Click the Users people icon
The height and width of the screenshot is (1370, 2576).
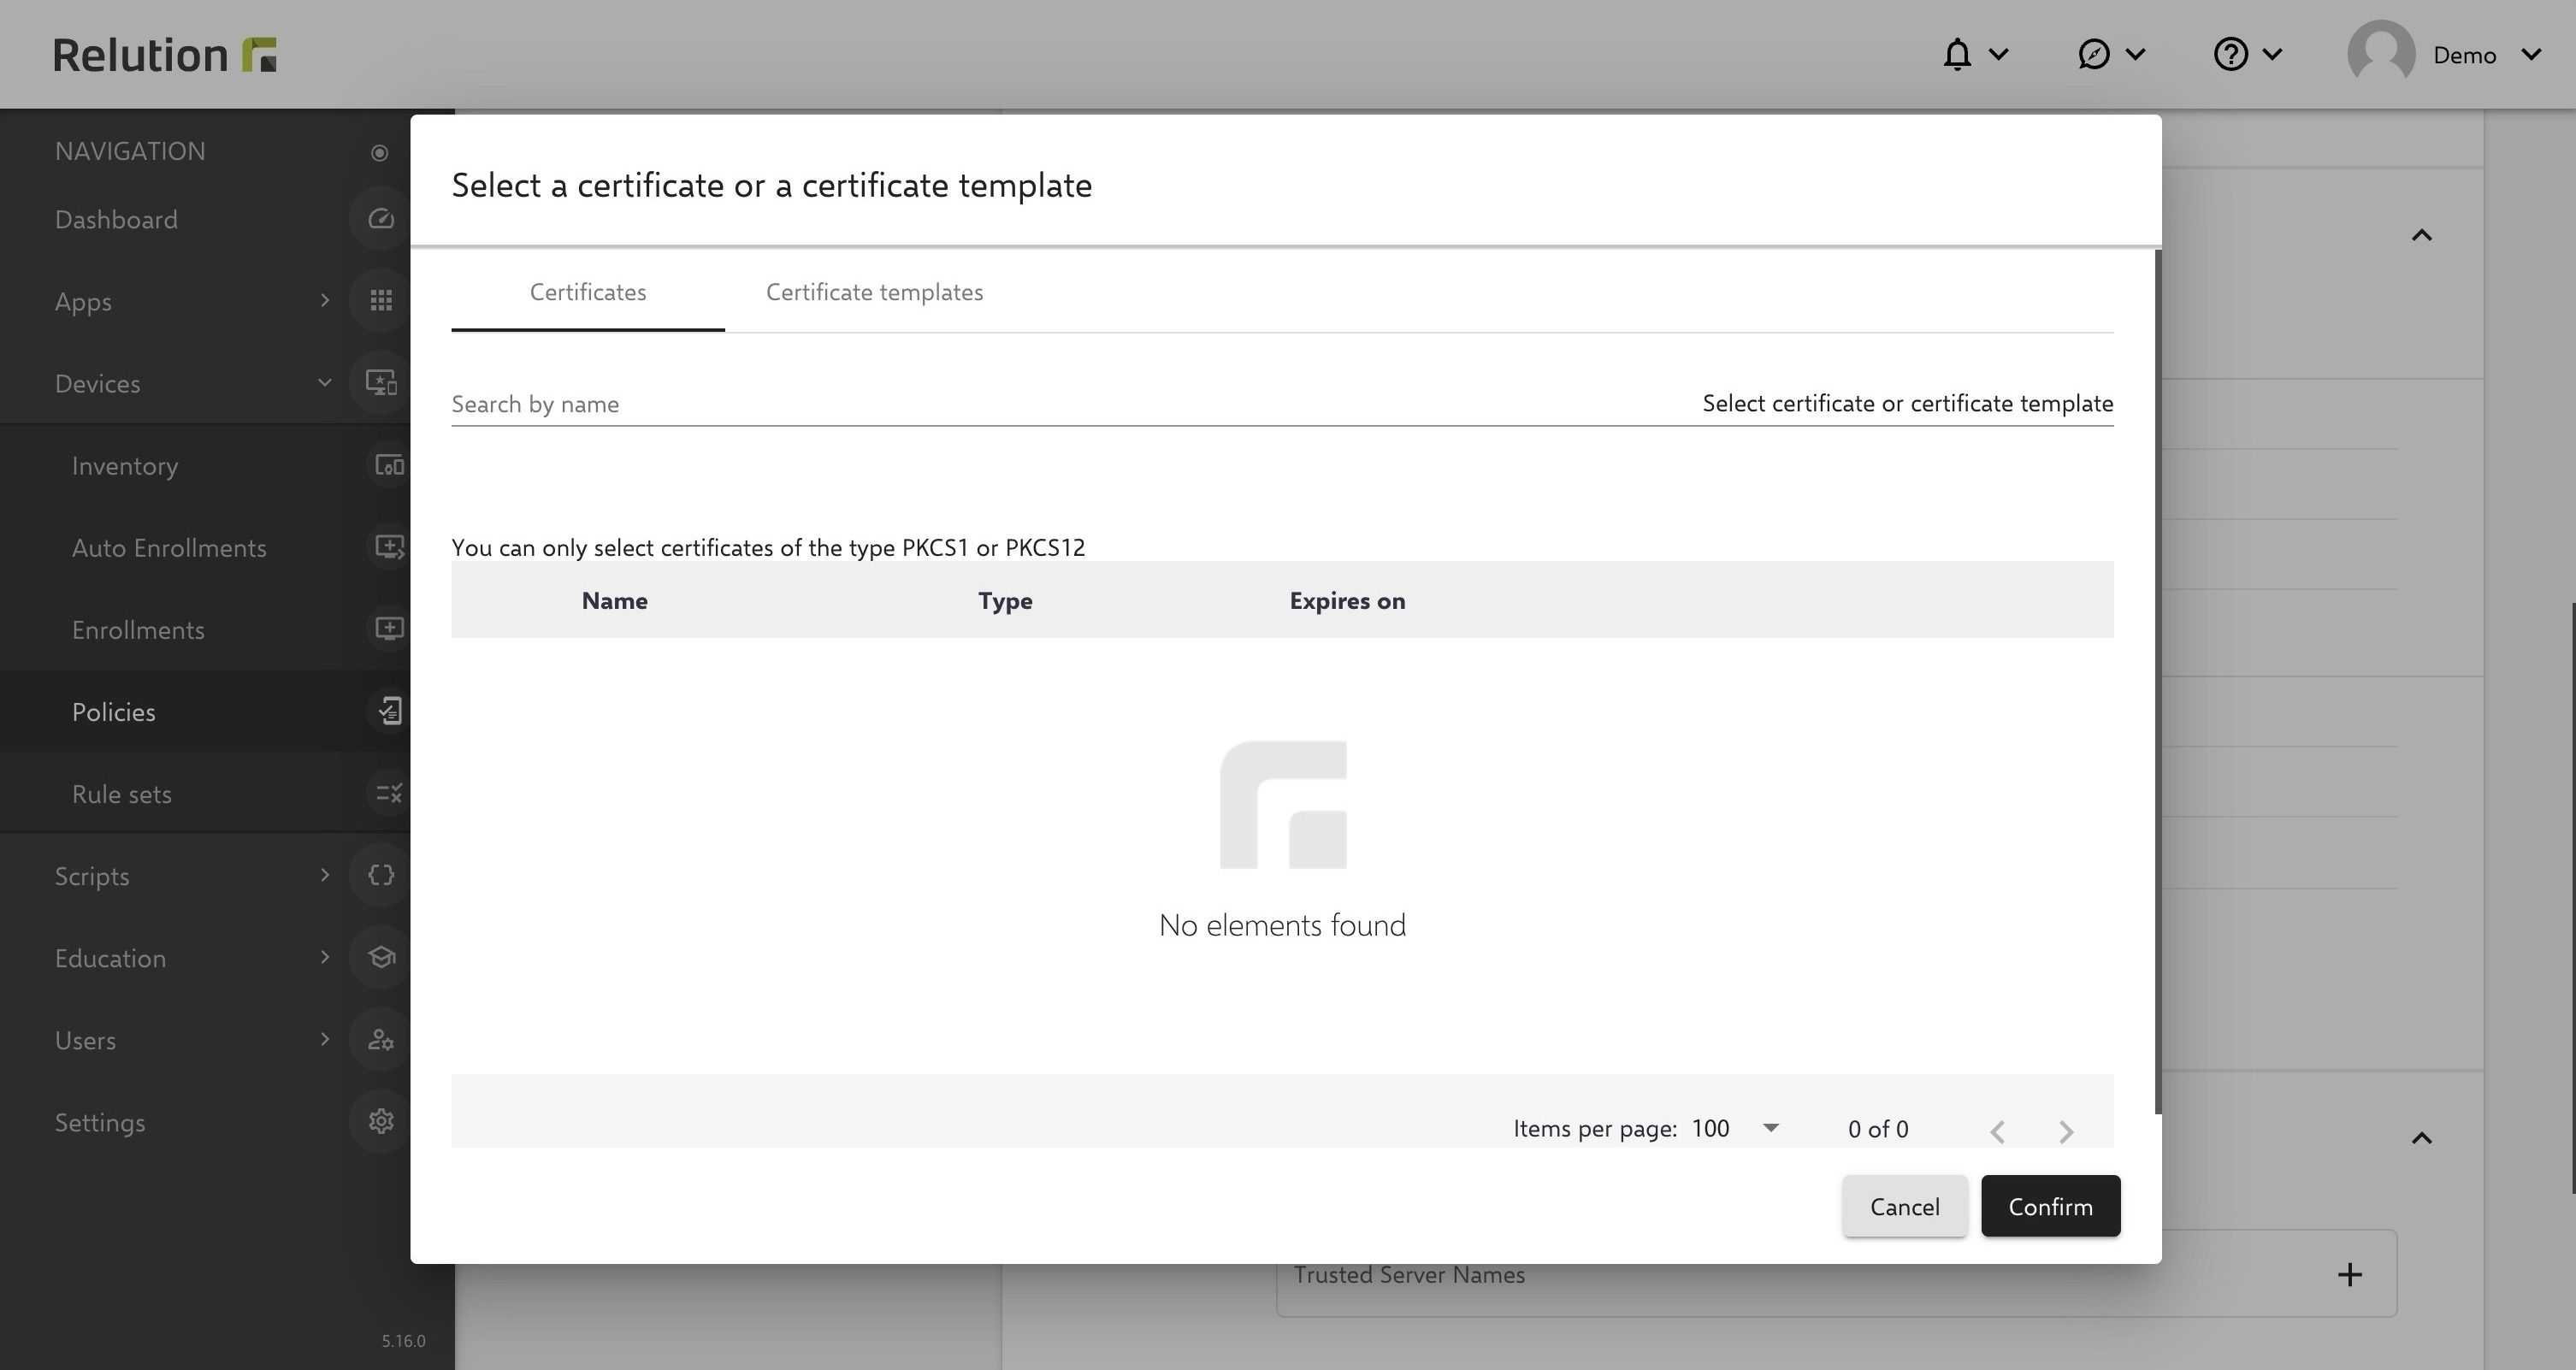[381, 1039]
